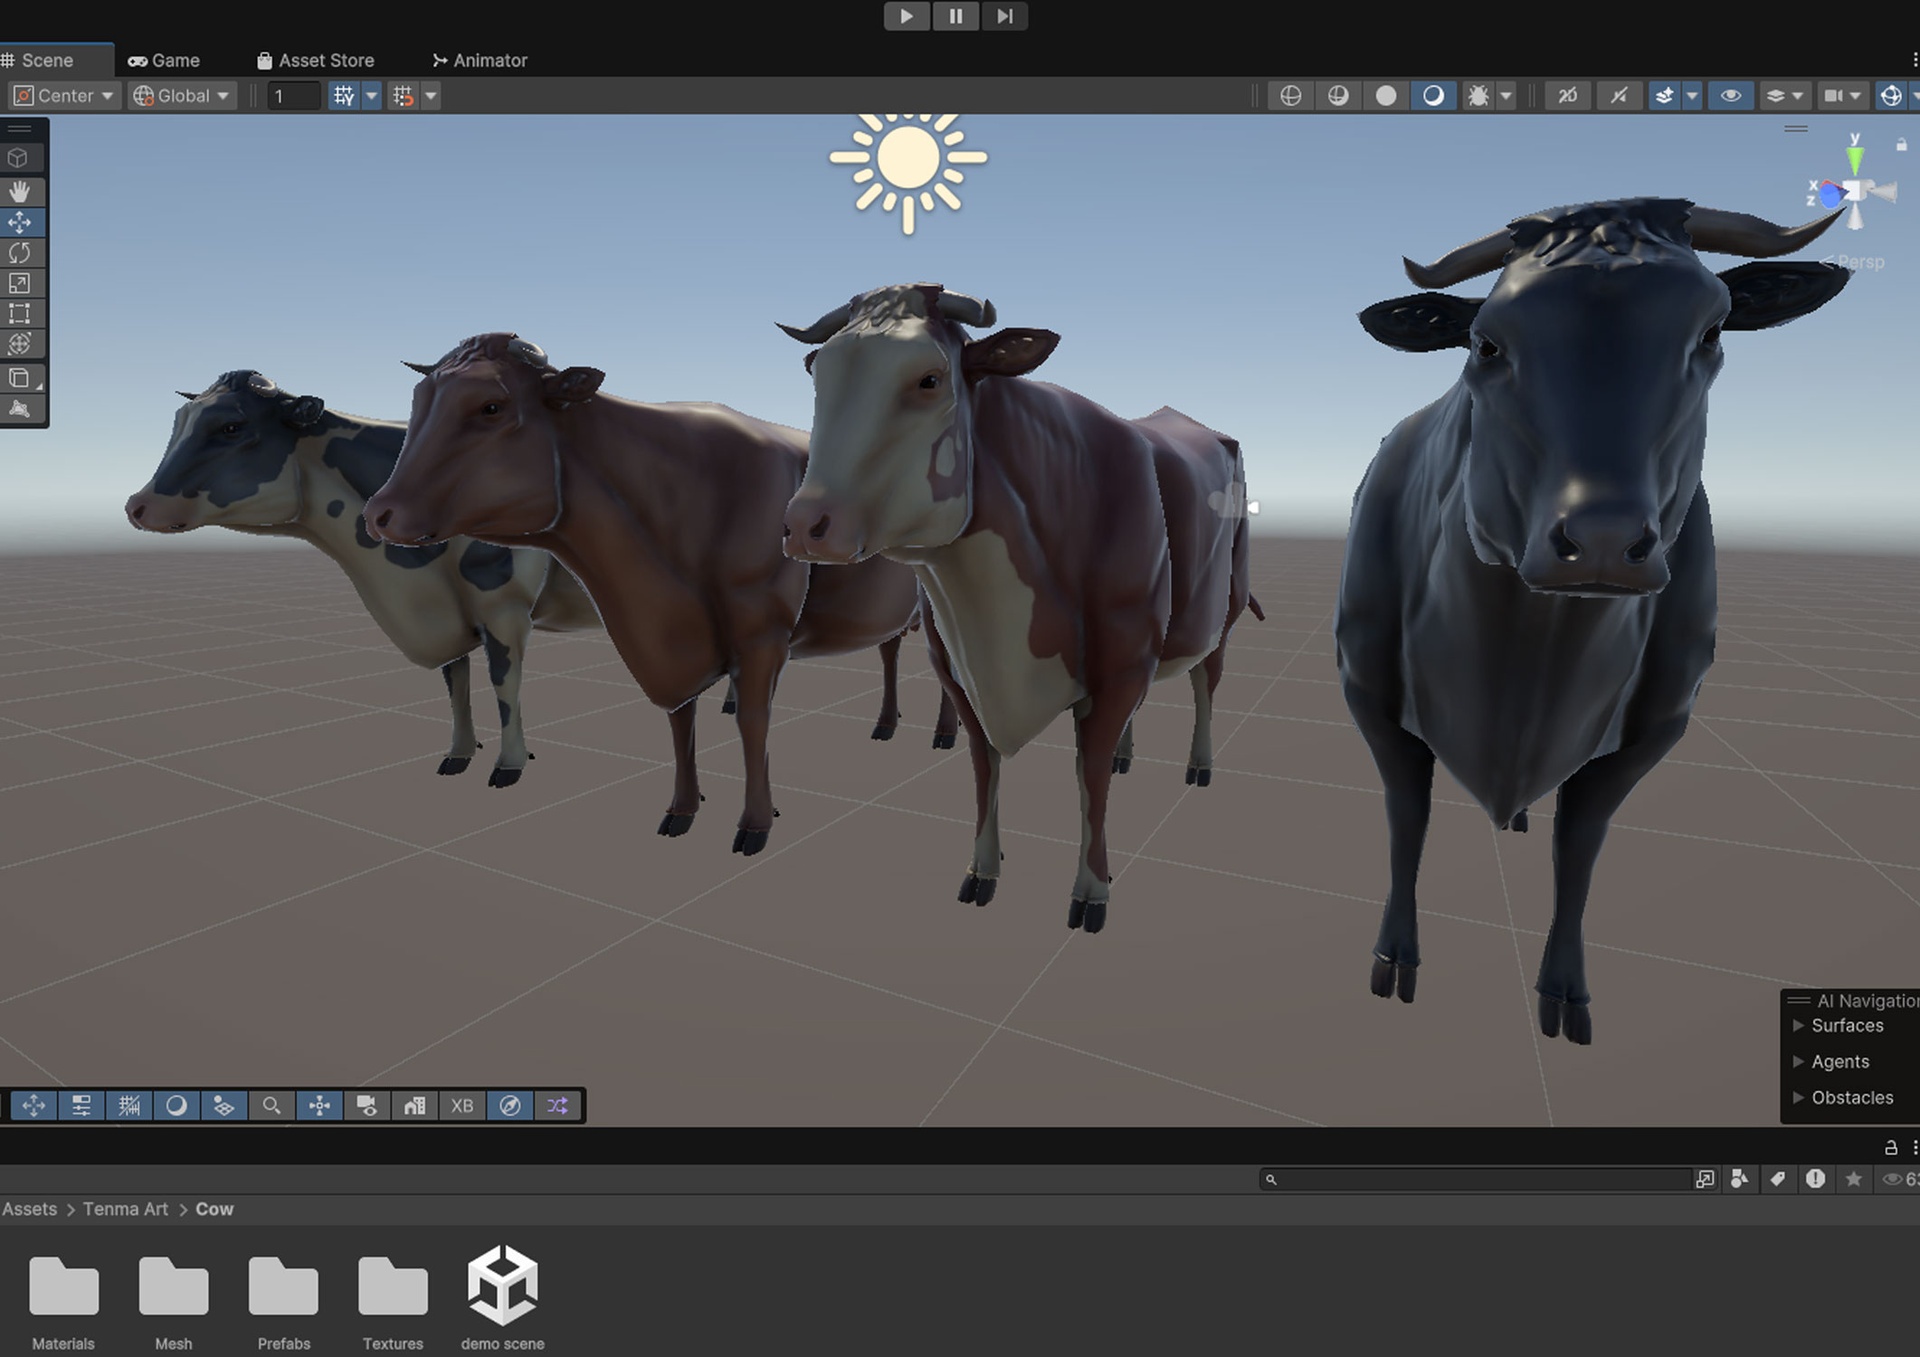
Task: Select the half-shaded globe draw mode
Action: 1338,95
